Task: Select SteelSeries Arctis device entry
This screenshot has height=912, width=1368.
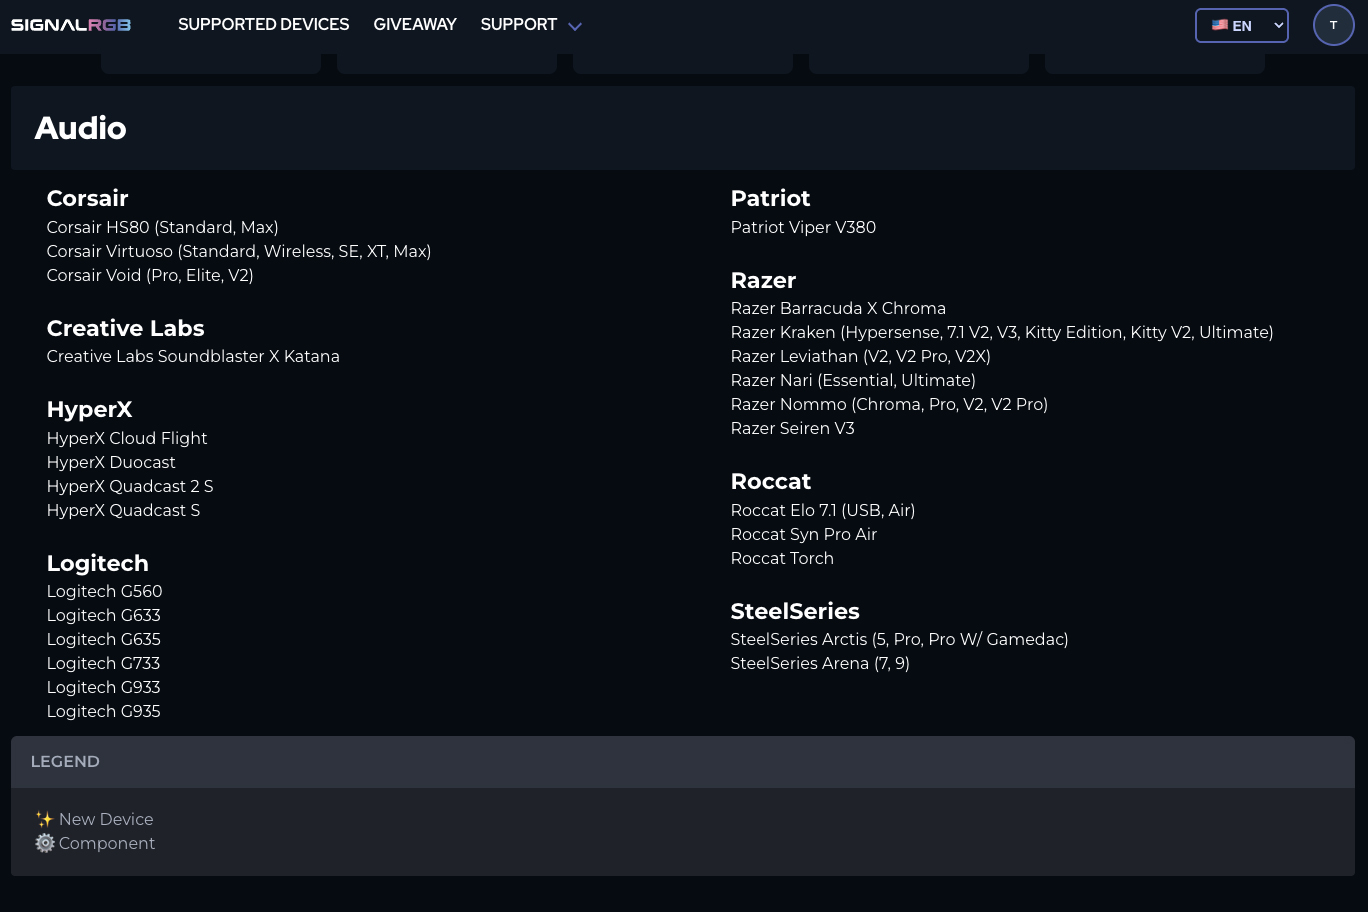Action: click(x=900, y=639)
